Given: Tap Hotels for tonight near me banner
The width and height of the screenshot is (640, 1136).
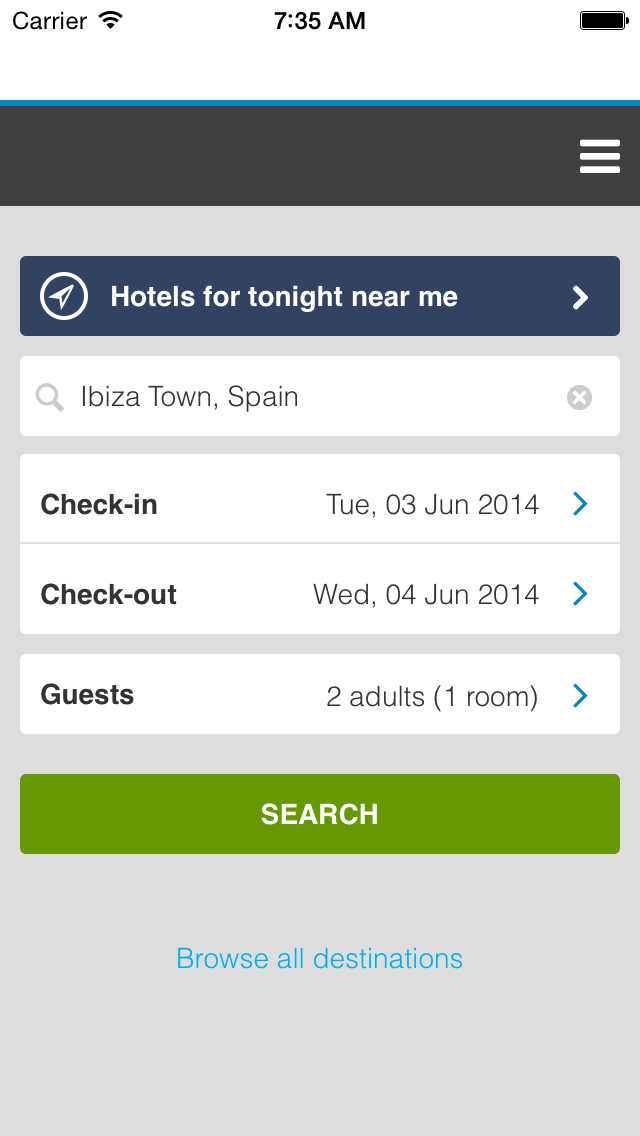Looking at the screenshot, I should click(x=320, y=296).
